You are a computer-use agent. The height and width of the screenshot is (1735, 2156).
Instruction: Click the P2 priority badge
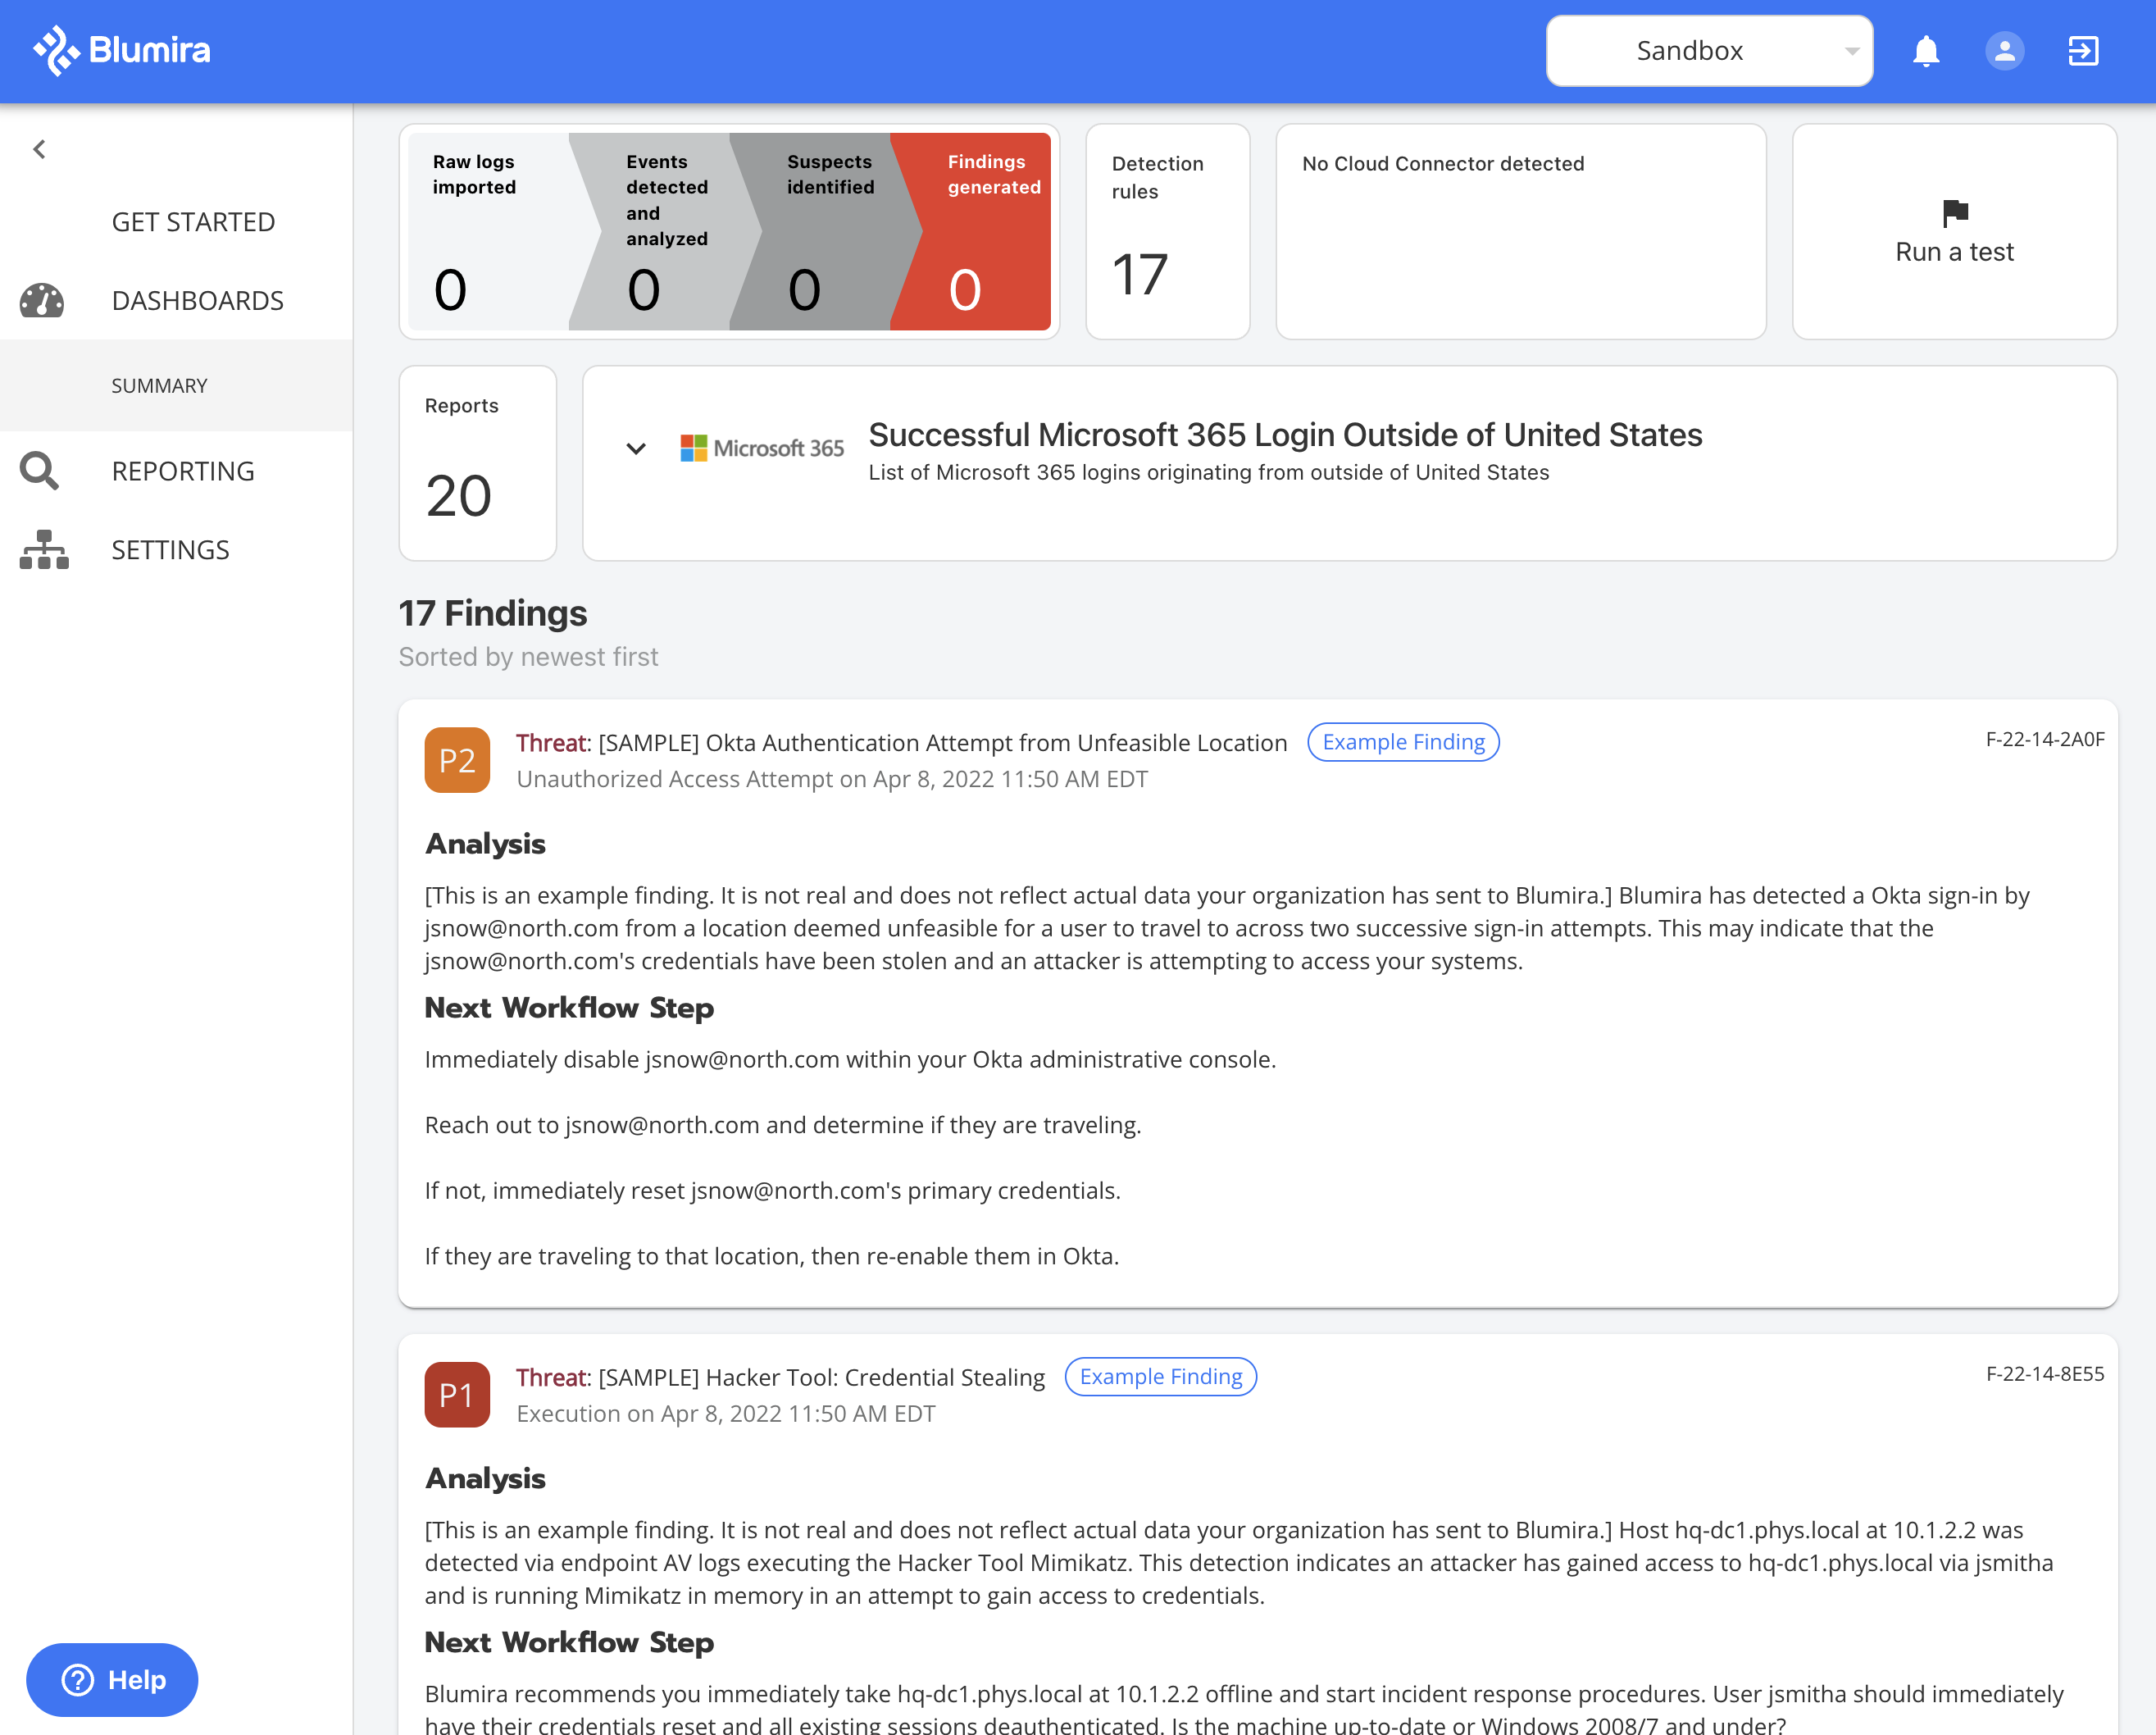[x=457, y=760]
